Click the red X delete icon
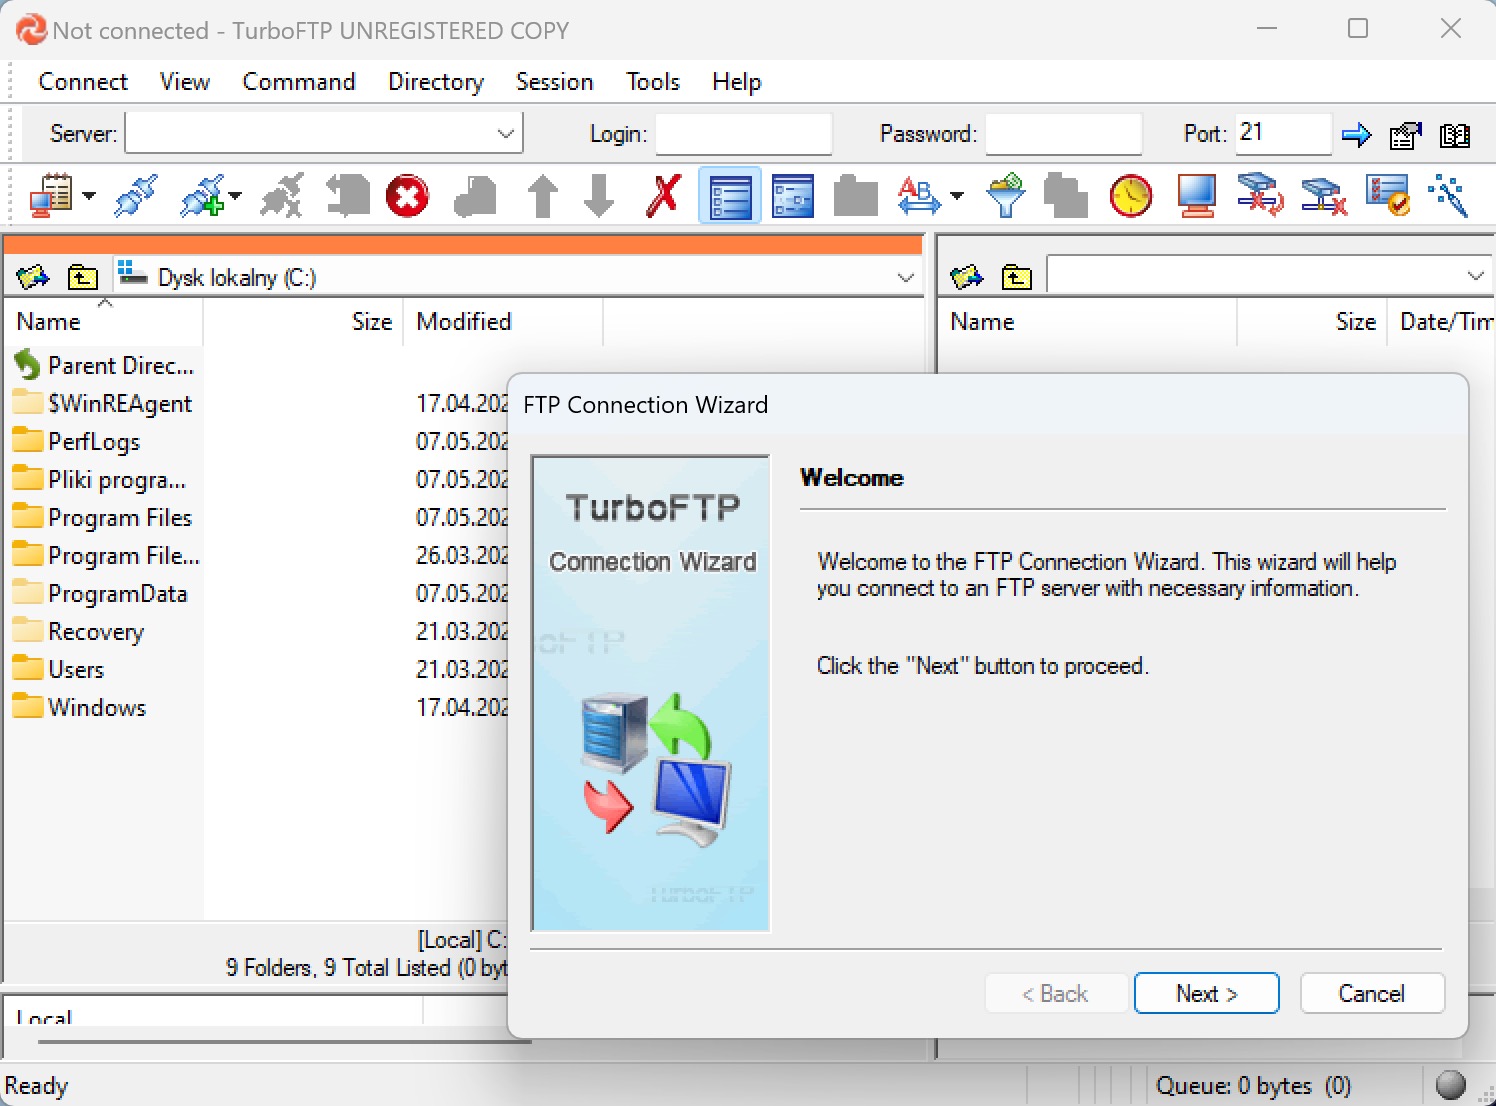Screen dimensions: 1496x1106 coord(663,196)
